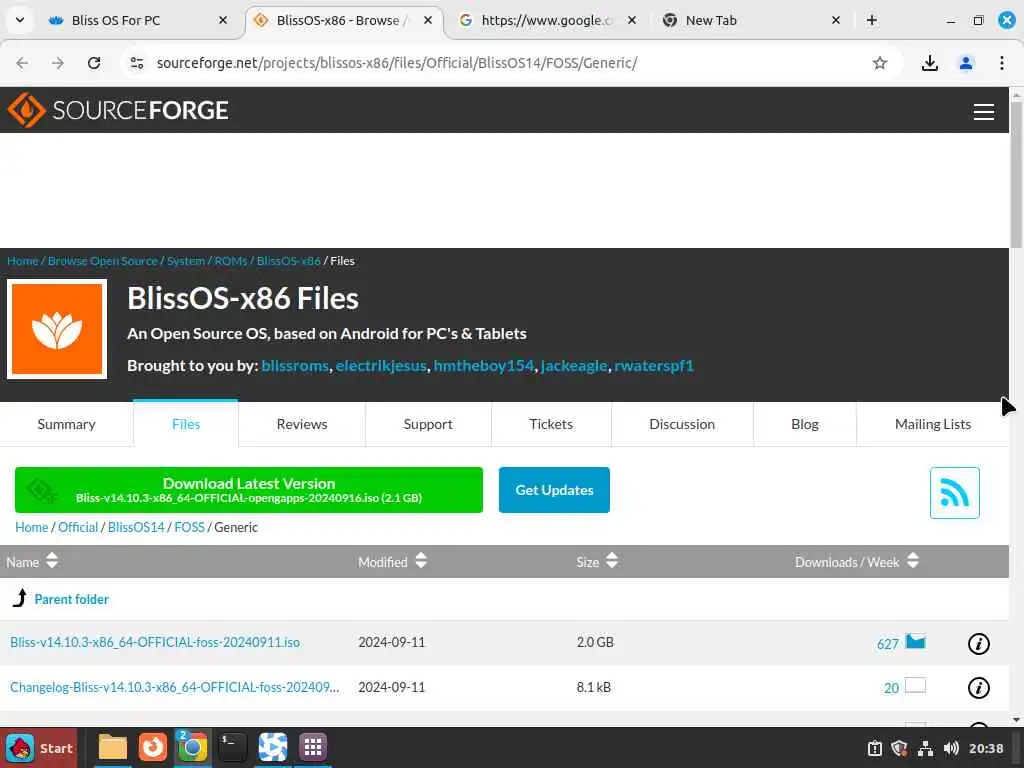Screen dimensions: 1024x768
Task: Open the app grid icon in taskbar
Action: (x=313, y=747)
